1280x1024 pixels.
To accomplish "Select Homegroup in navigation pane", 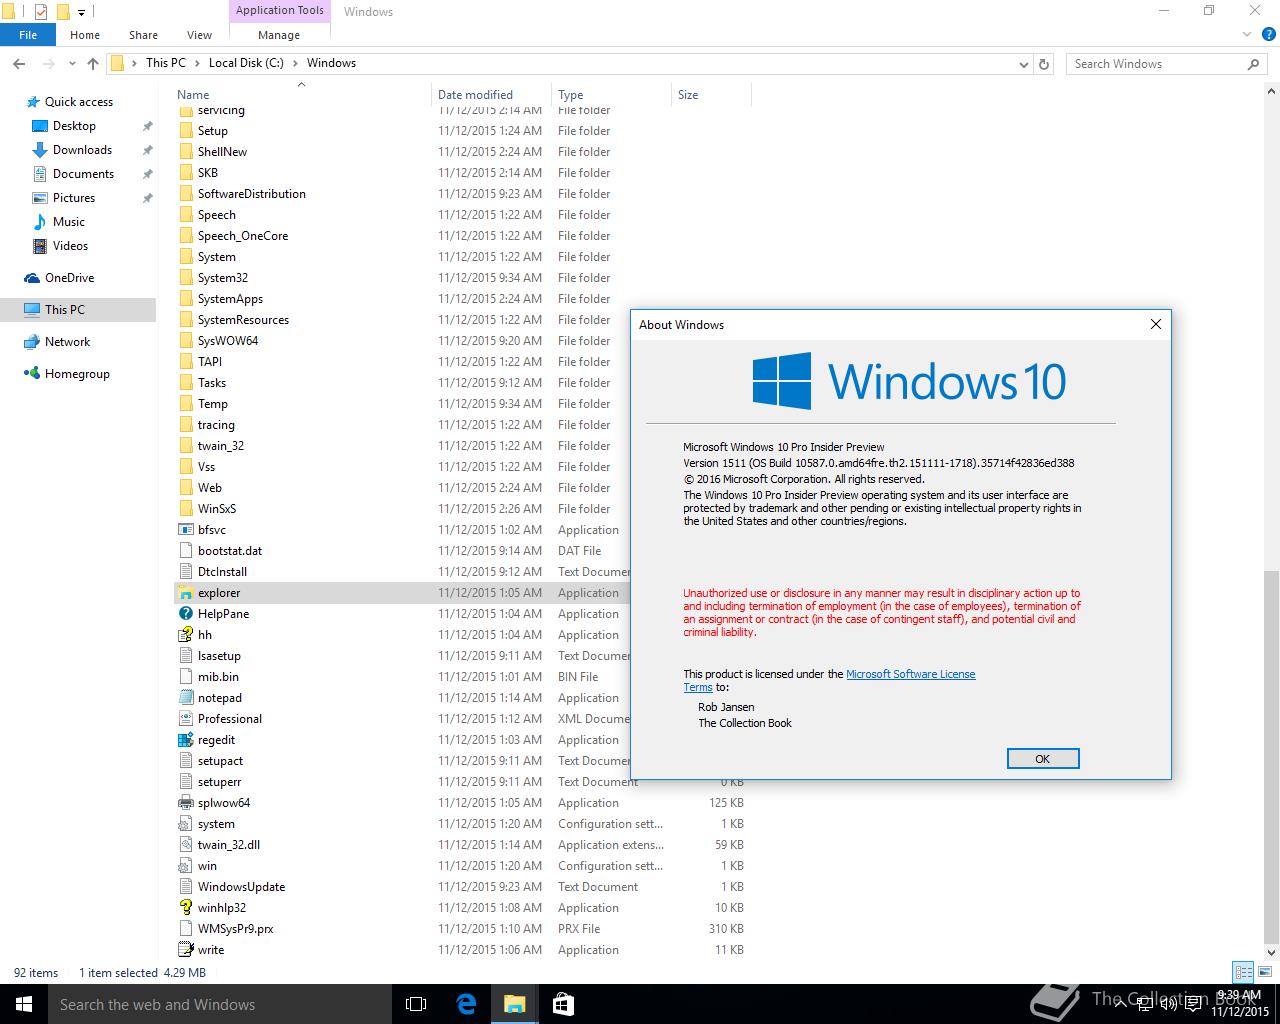I will point(77,374).
